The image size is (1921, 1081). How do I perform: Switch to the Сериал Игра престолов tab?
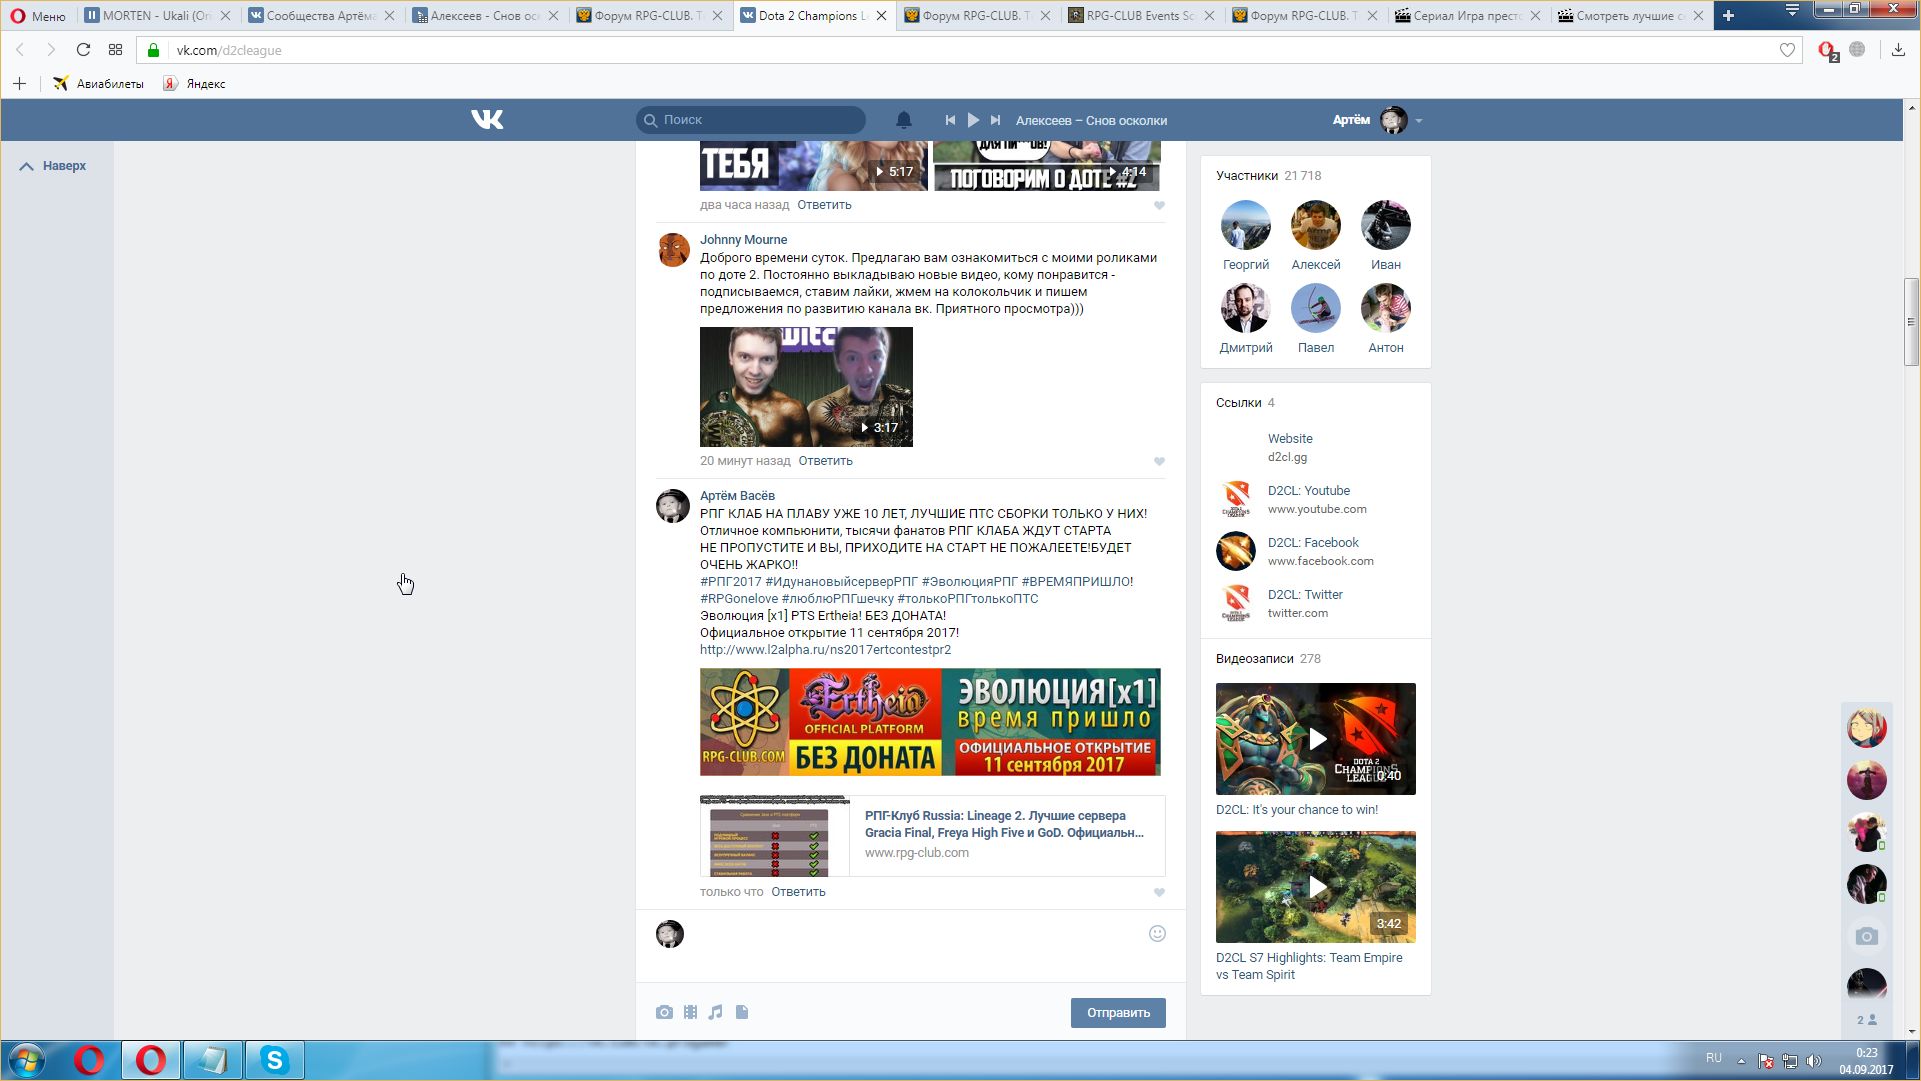tap(1469, 16)
